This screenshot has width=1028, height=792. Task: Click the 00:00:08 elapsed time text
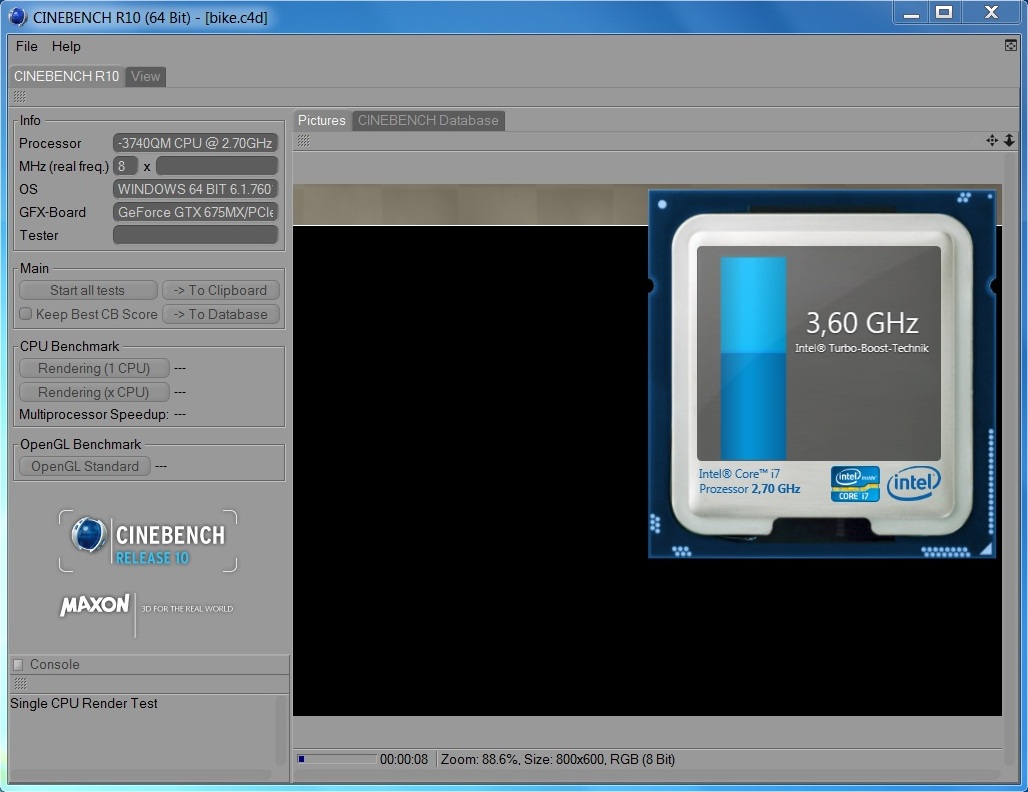404,759
